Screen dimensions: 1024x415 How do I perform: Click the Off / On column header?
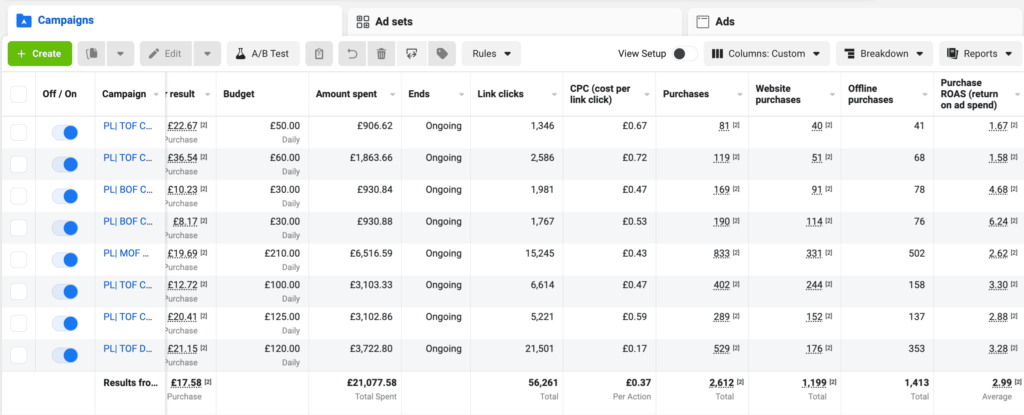[x=59, y=94]
